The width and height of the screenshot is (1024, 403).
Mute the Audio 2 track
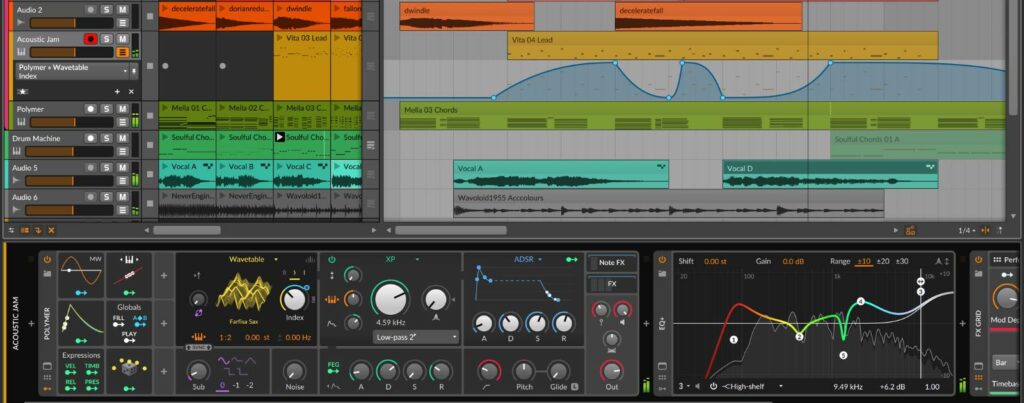coord(122,10)
